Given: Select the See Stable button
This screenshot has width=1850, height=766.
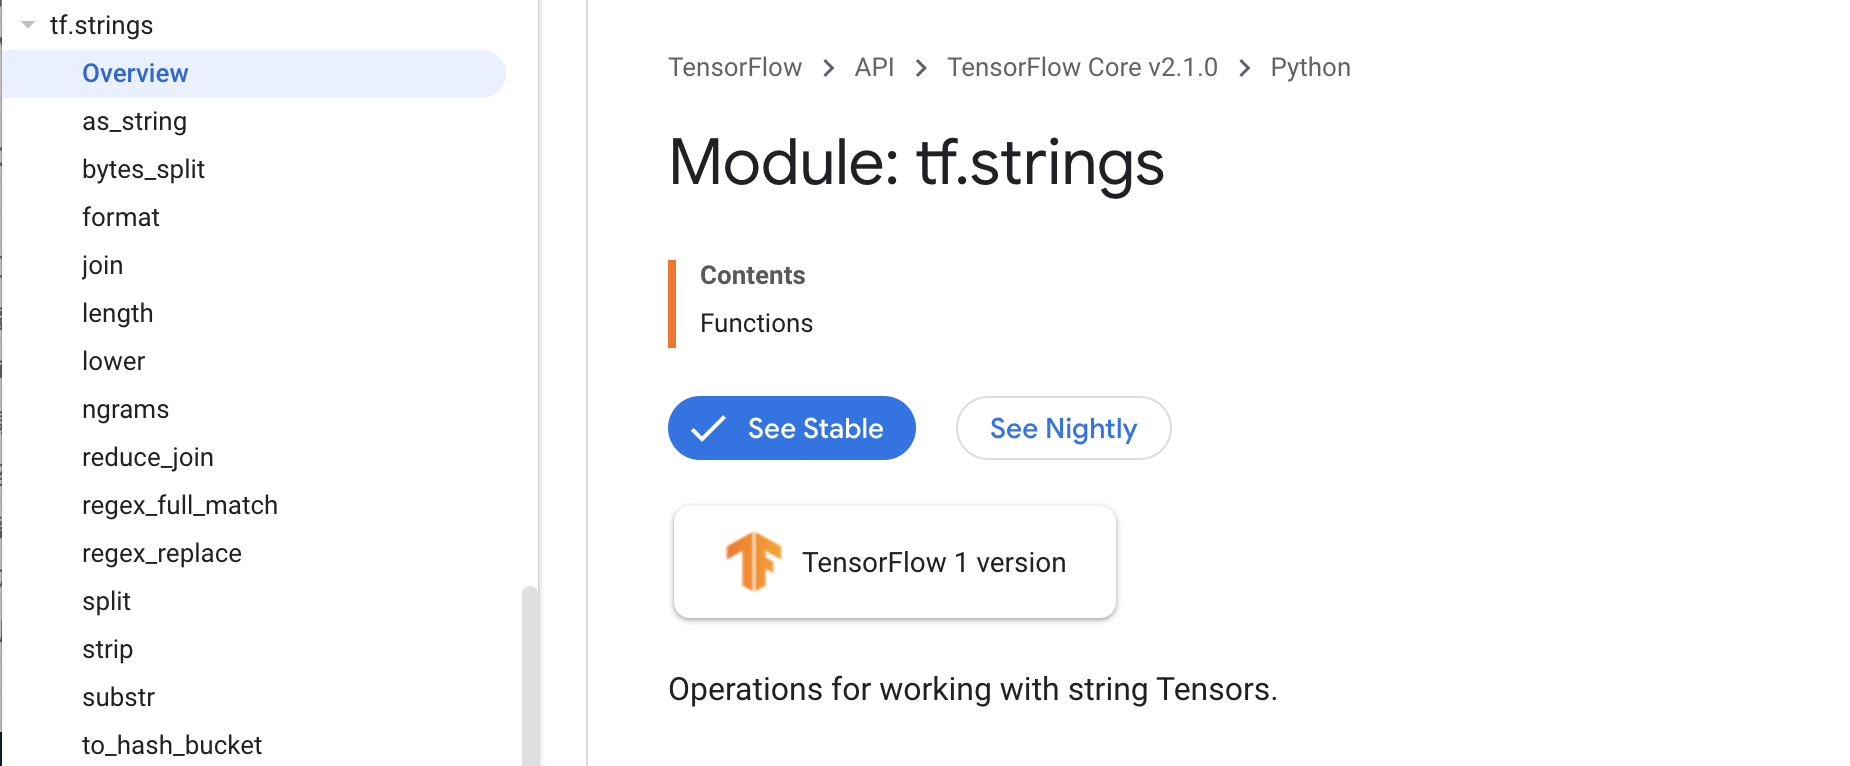Looking at the screenshot, I should tap(792, 428).
